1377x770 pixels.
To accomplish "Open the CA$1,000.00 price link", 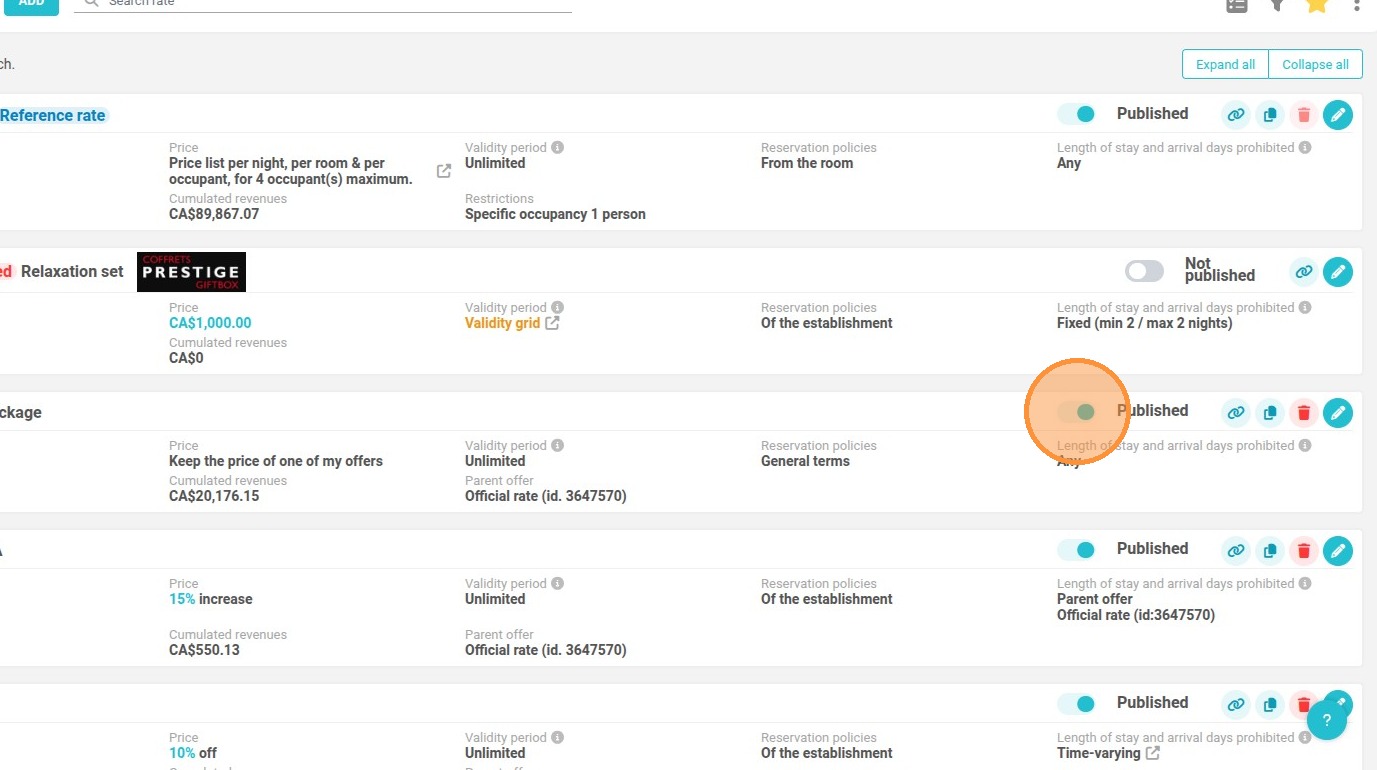I will (x=210, y=323).
